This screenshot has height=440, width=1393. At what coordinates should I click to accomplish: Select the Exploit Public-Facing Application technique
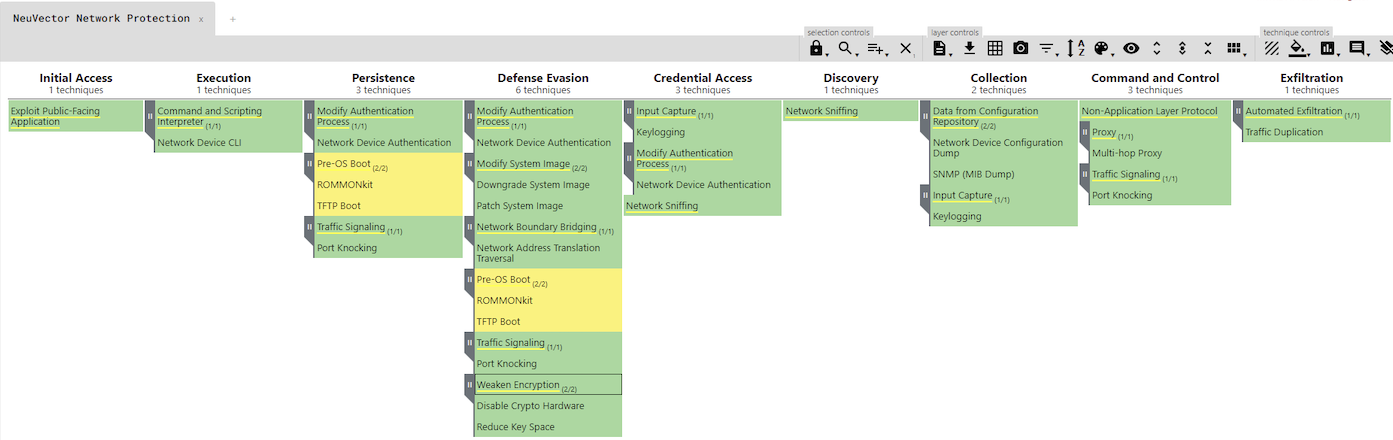(x=55, y=116)
